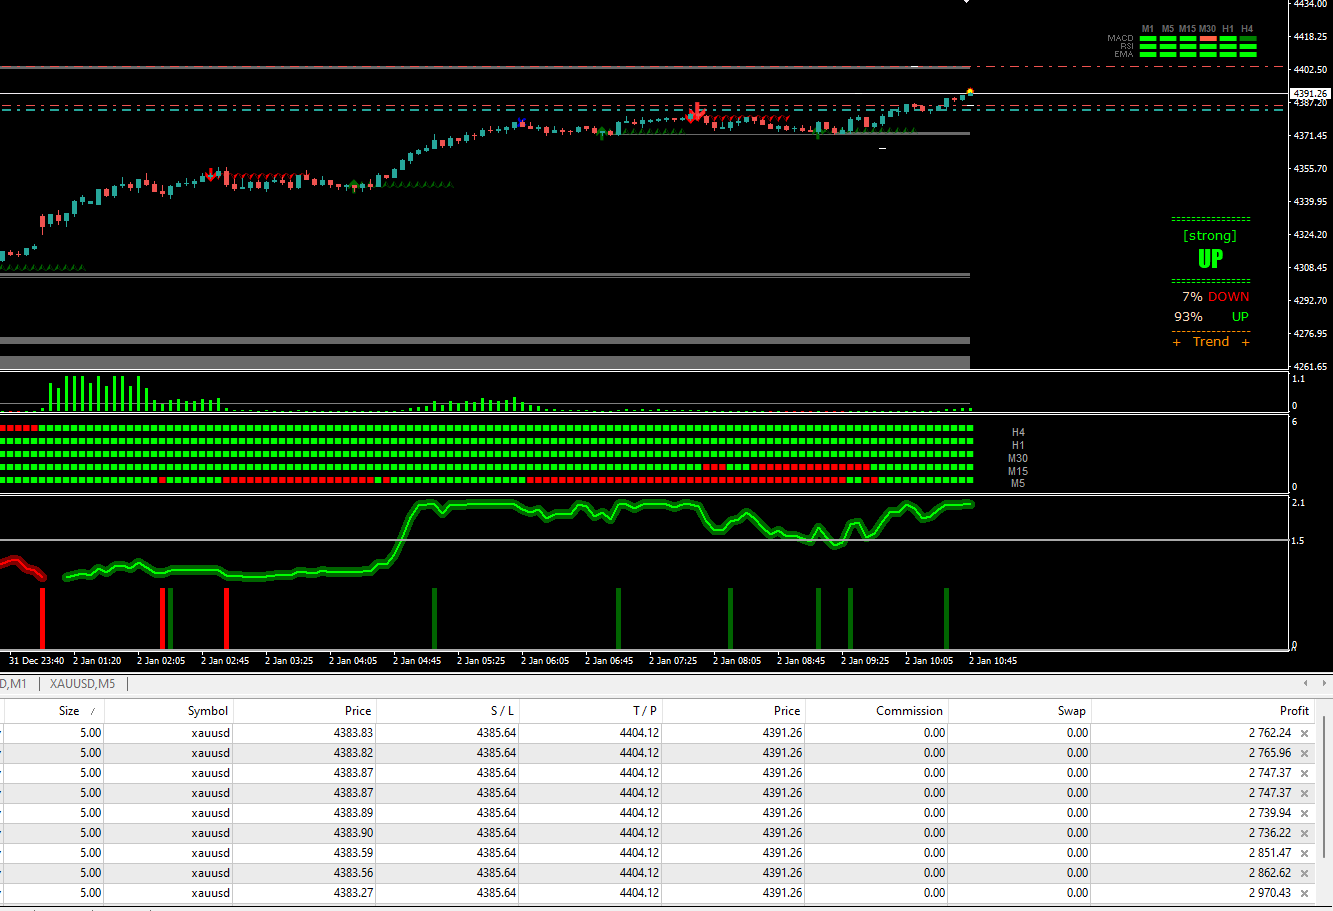Viewport: 1333px width, 911px height.
Task: Close the order with profit 2 762.24
Action: click(x=1304, y=733)
